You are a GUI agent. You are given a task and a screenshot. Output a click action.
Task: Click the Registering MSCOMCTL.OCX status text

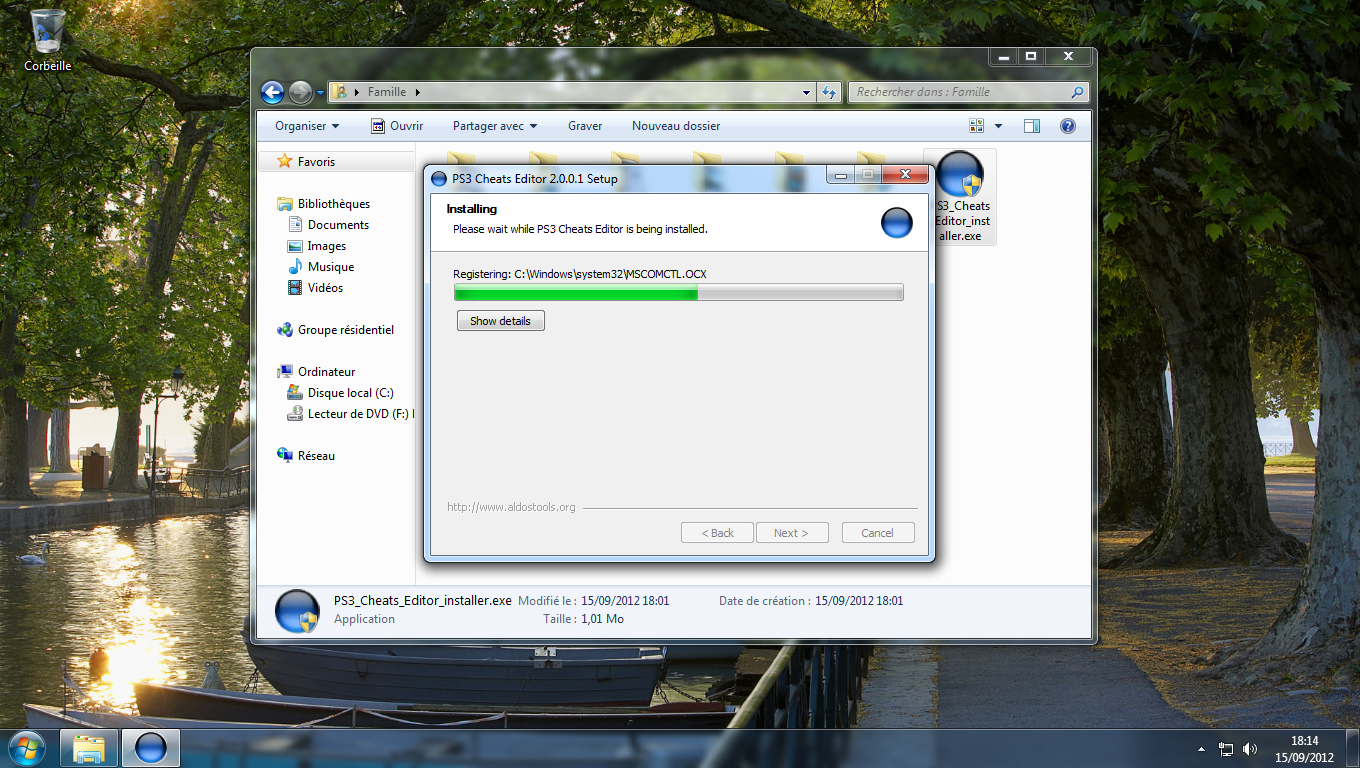(x=580, y=274)
